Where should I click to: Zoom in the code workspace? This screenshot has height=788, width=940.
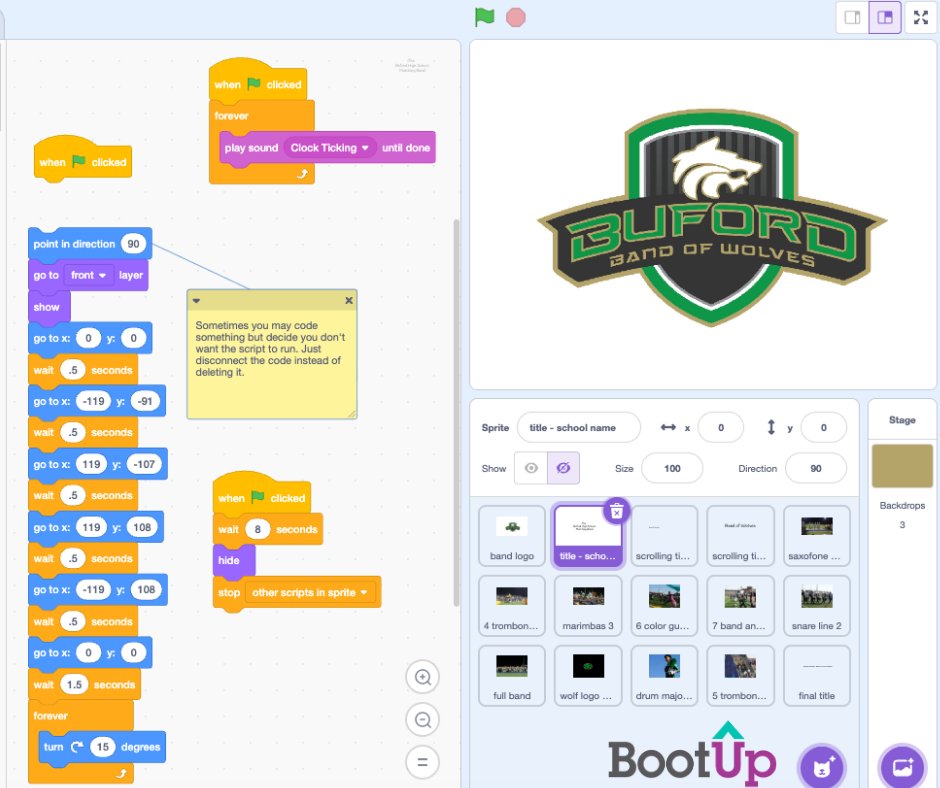point(423,677)
